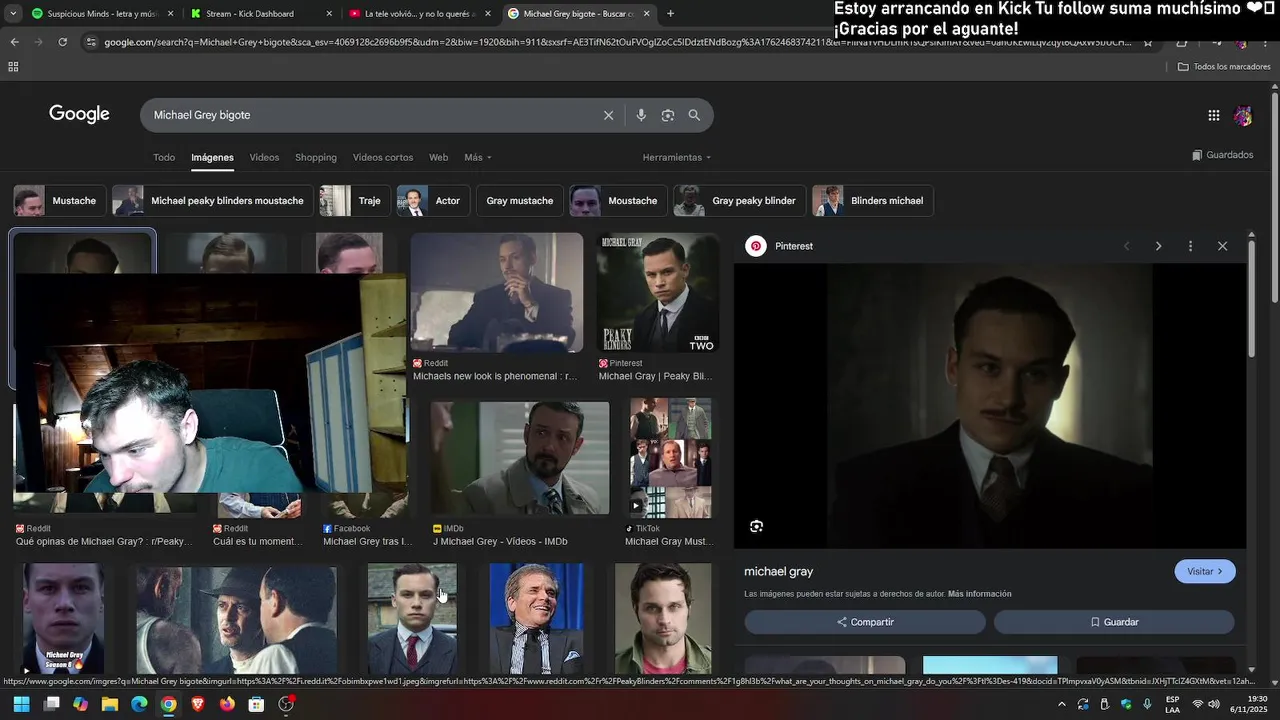
Task: Open the TikTok Michael Gray Must... collage result
Action: point(670,458)
